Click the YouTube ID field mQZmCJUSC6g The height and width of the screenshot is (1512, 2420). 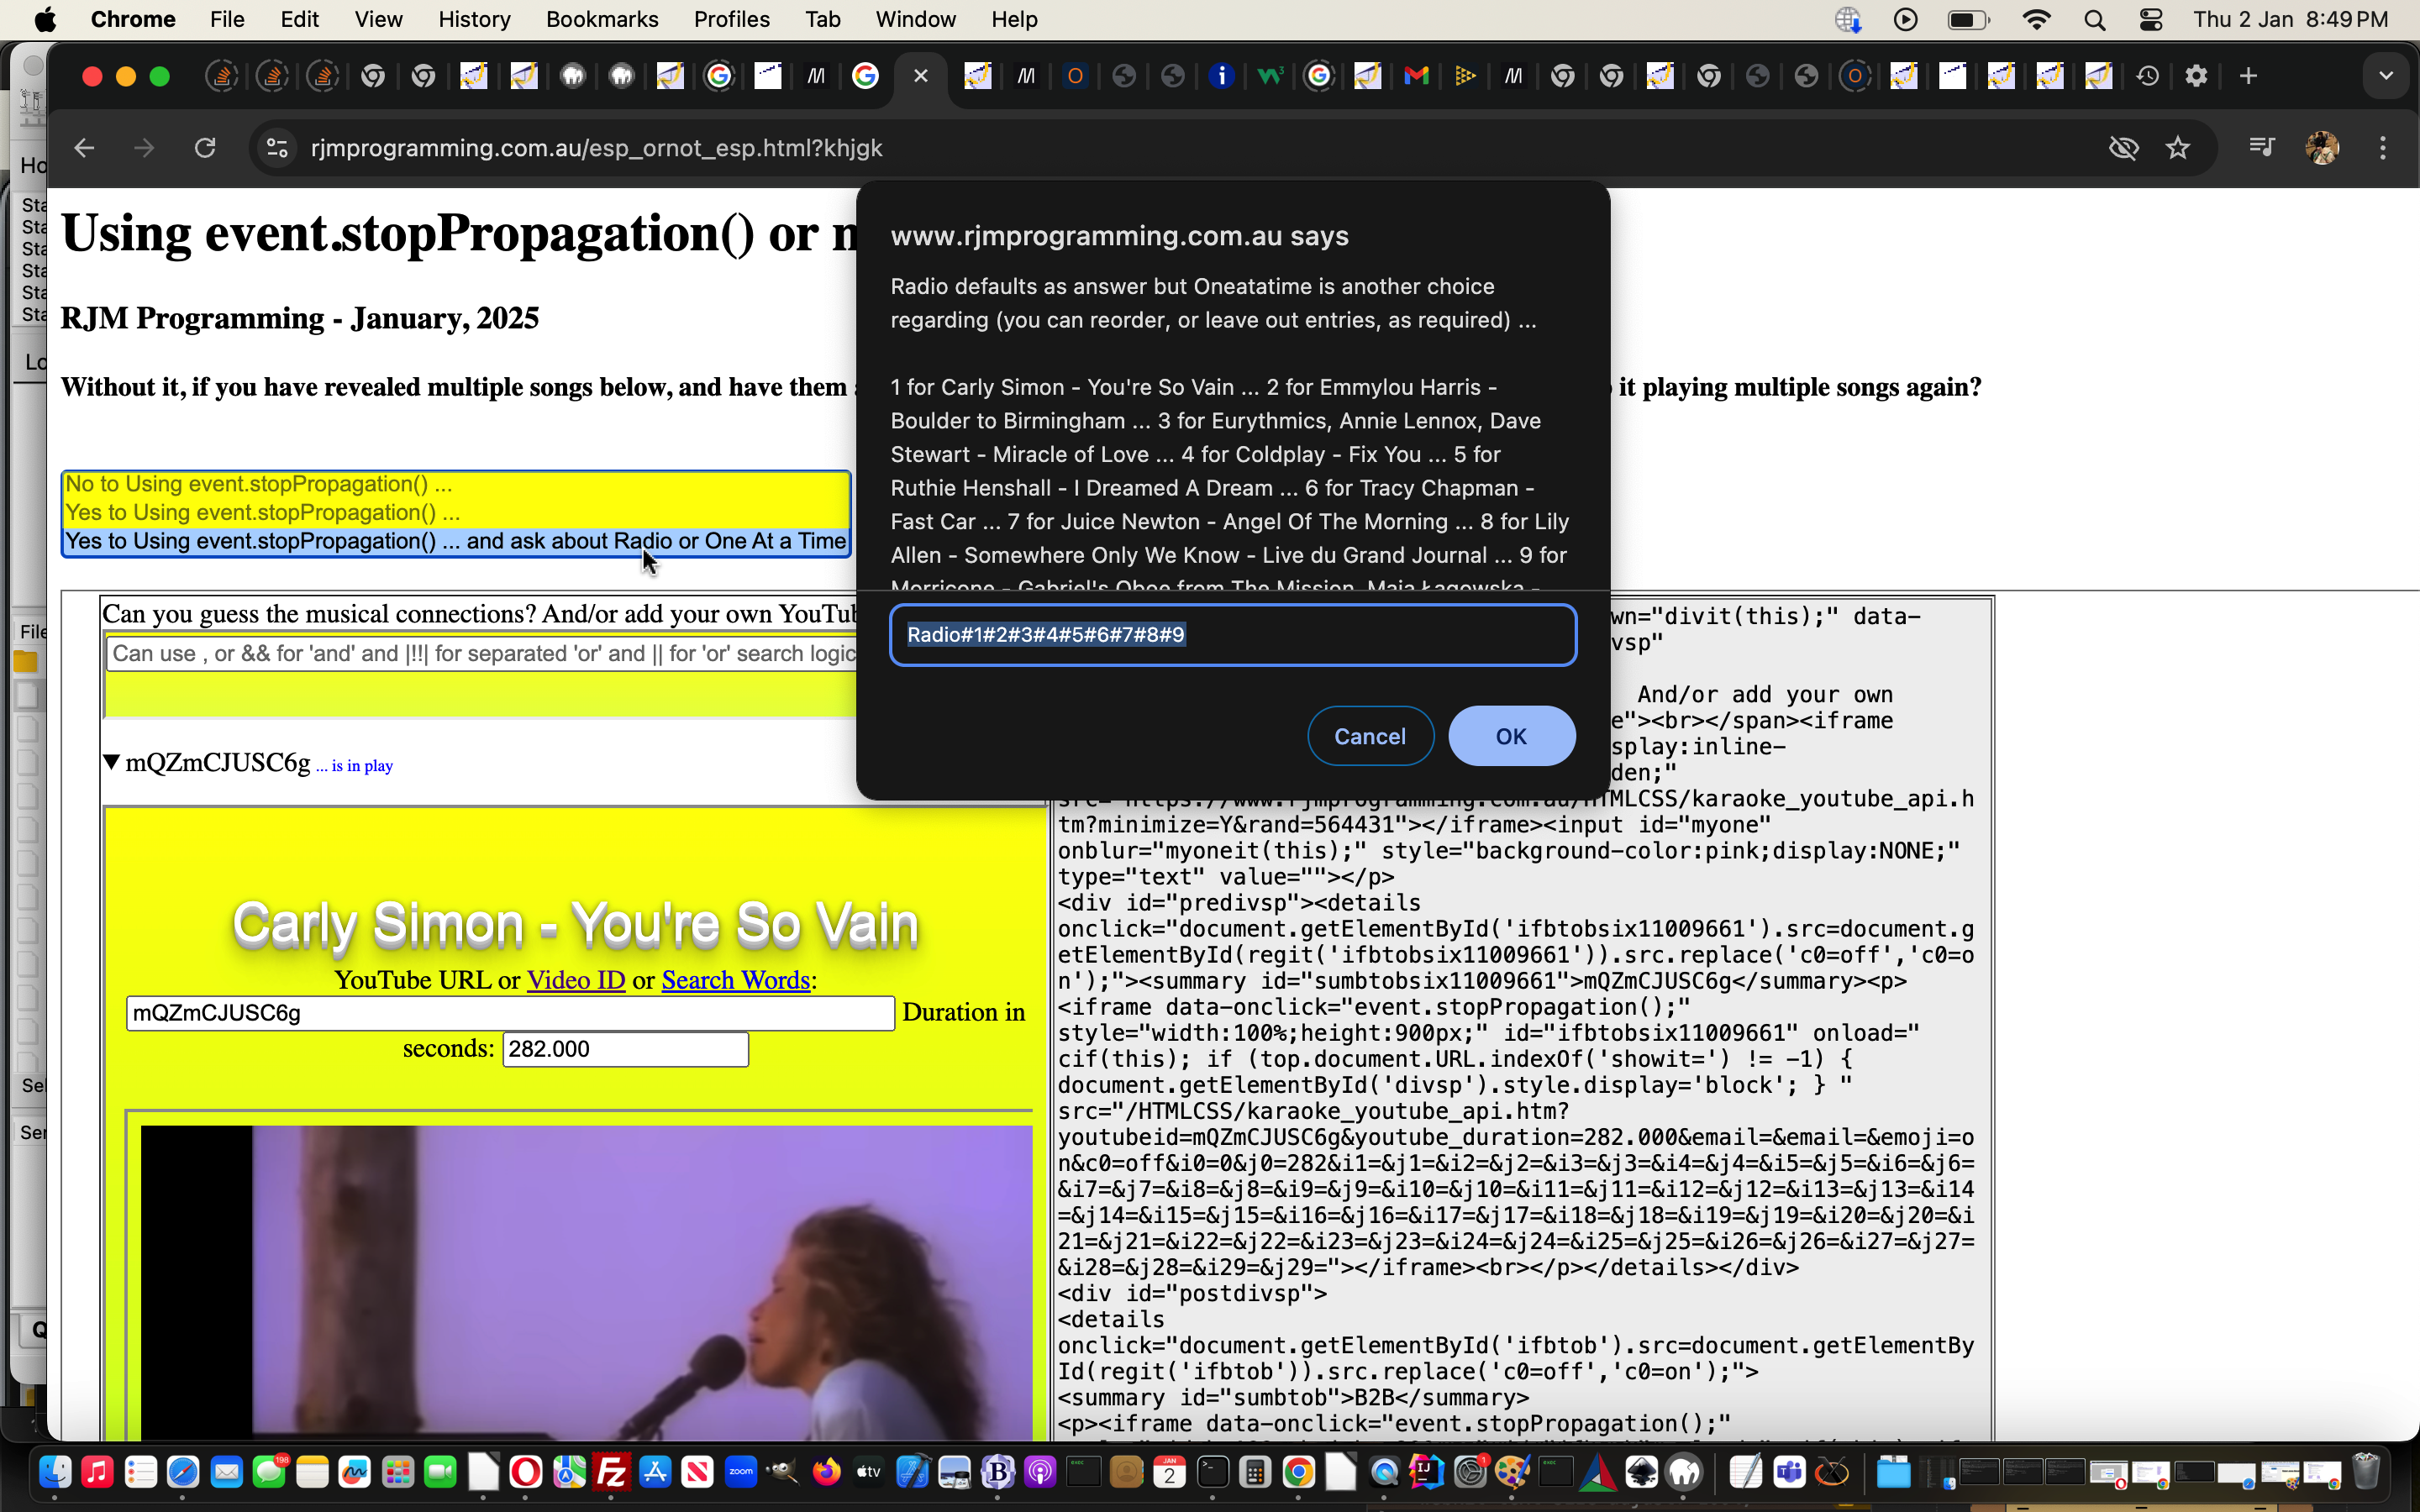point(510,1013)
